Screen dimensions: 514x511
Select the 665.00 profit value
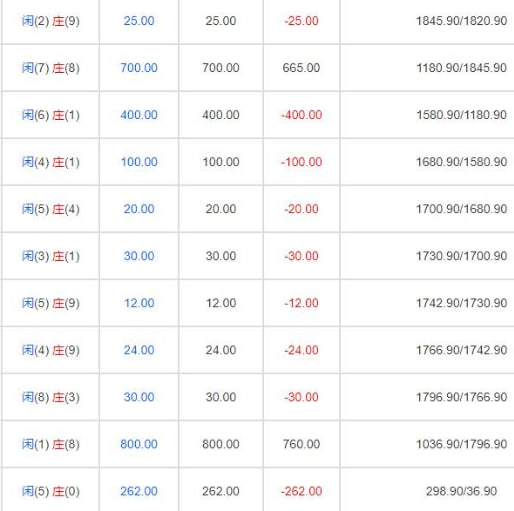coord(301,68)
